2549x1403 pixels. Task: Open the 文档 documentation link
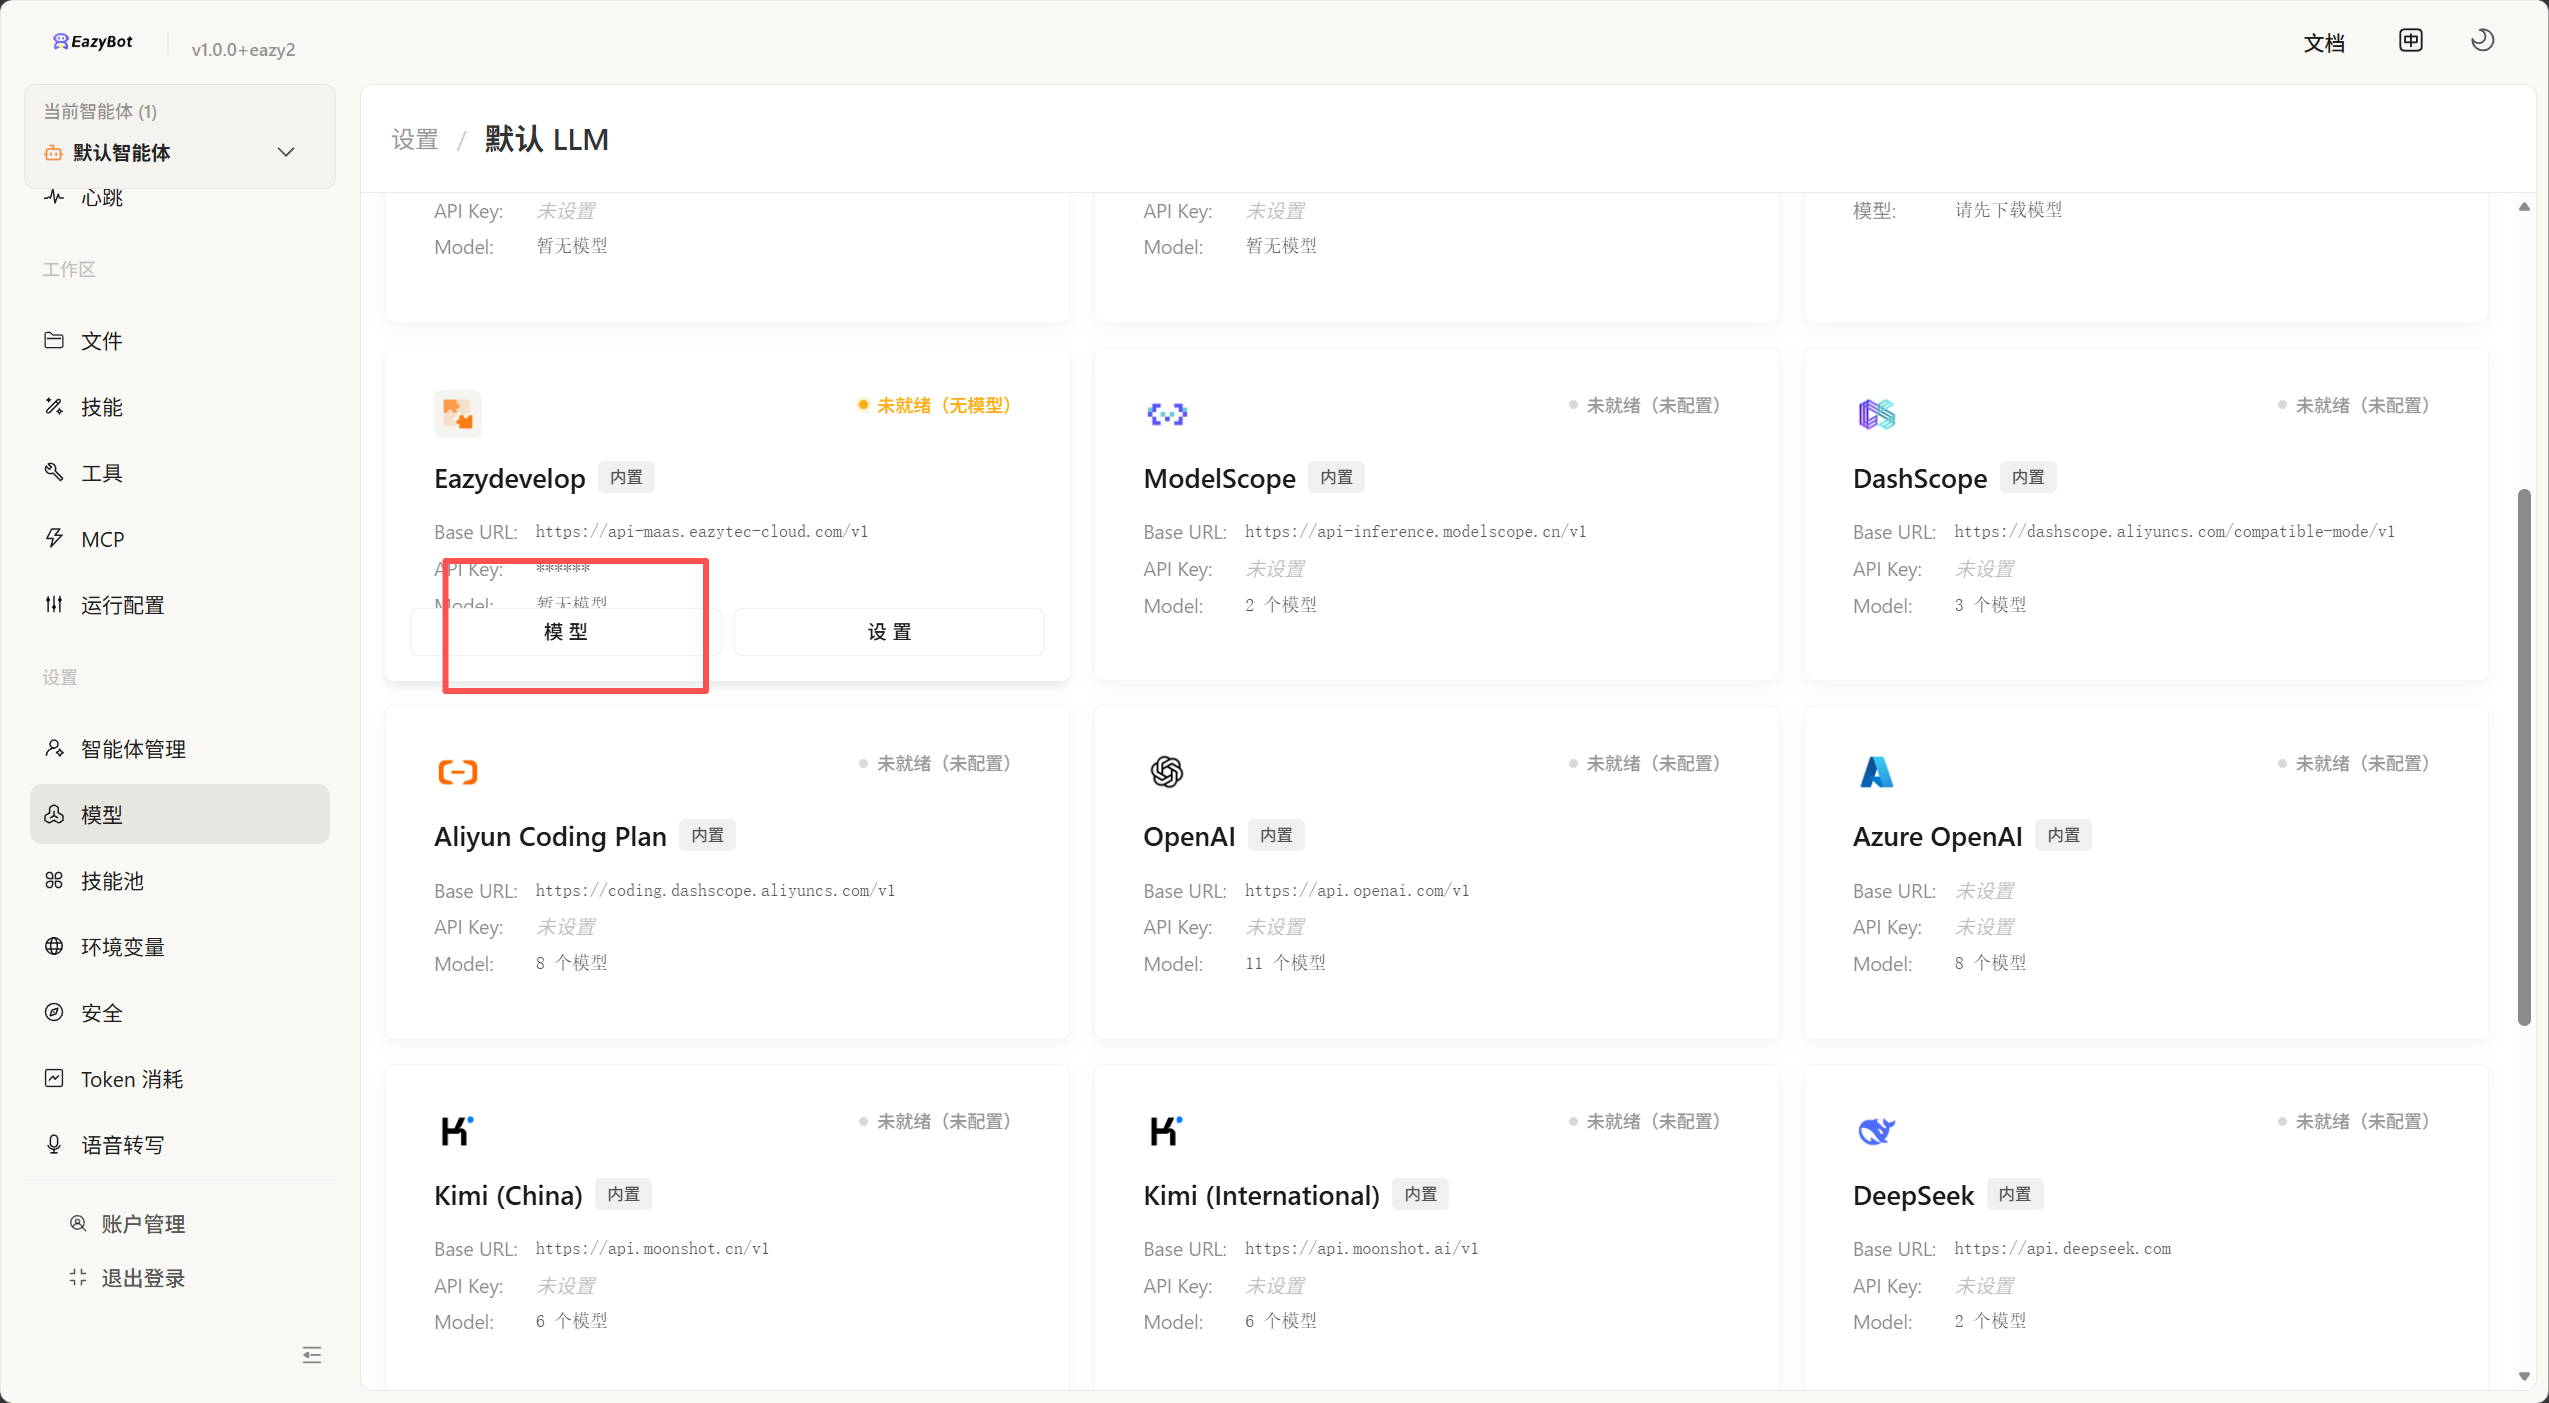pos(2324,43)
